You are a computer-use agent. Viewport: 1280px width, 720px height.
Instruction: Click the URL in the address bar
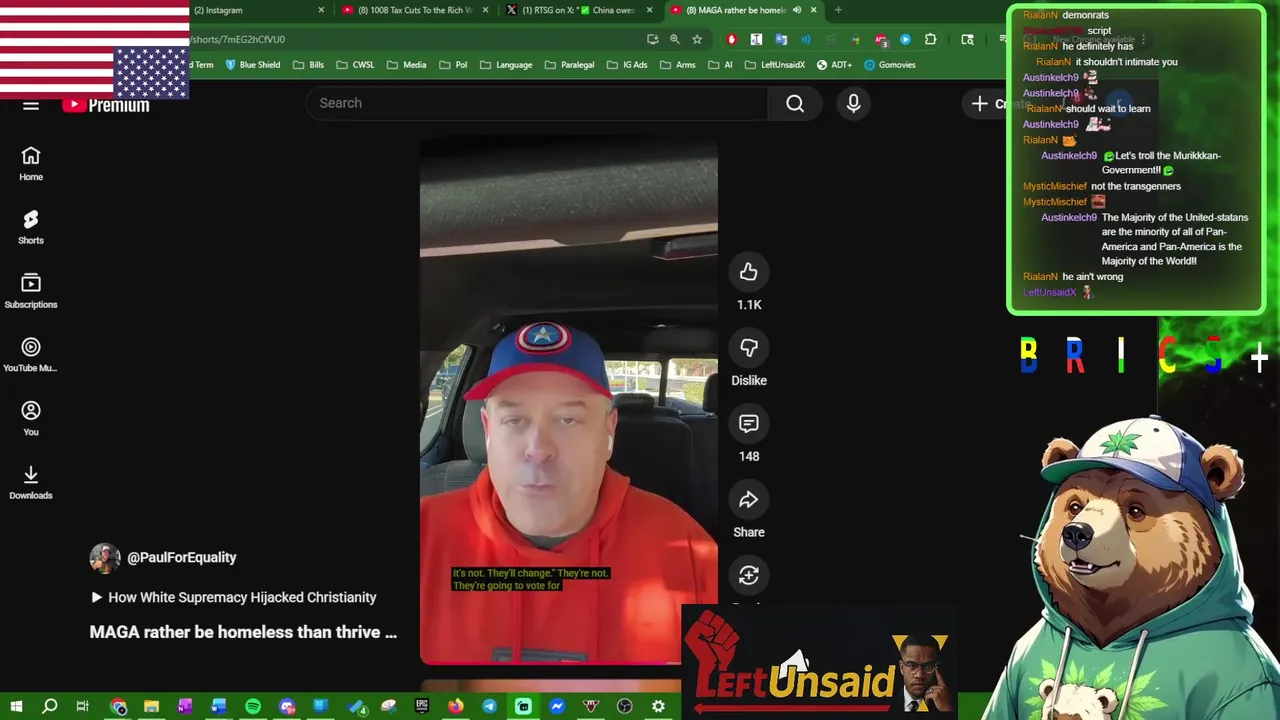(238, 39)
